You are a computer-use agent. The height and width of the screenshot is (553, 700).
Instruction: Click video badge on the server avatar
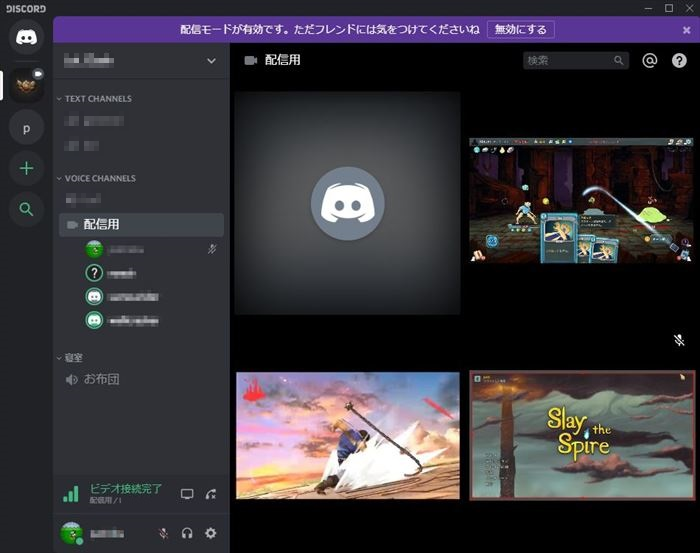click(38, 74)
